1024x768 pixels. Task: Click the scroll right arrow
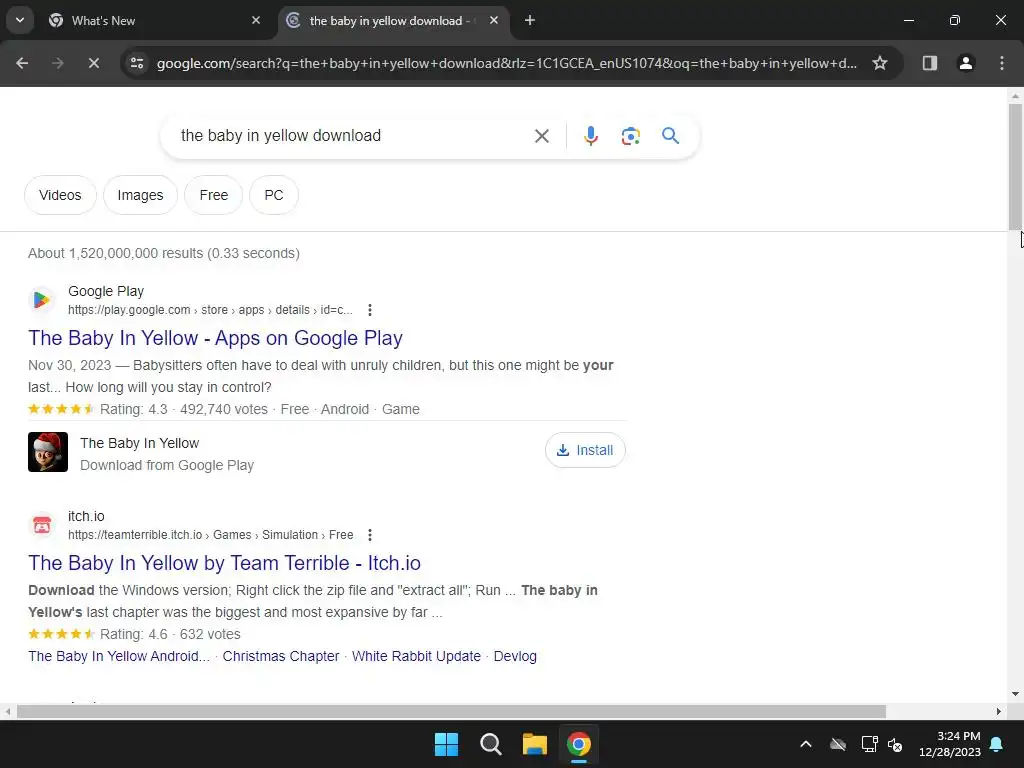coord(999,711)
